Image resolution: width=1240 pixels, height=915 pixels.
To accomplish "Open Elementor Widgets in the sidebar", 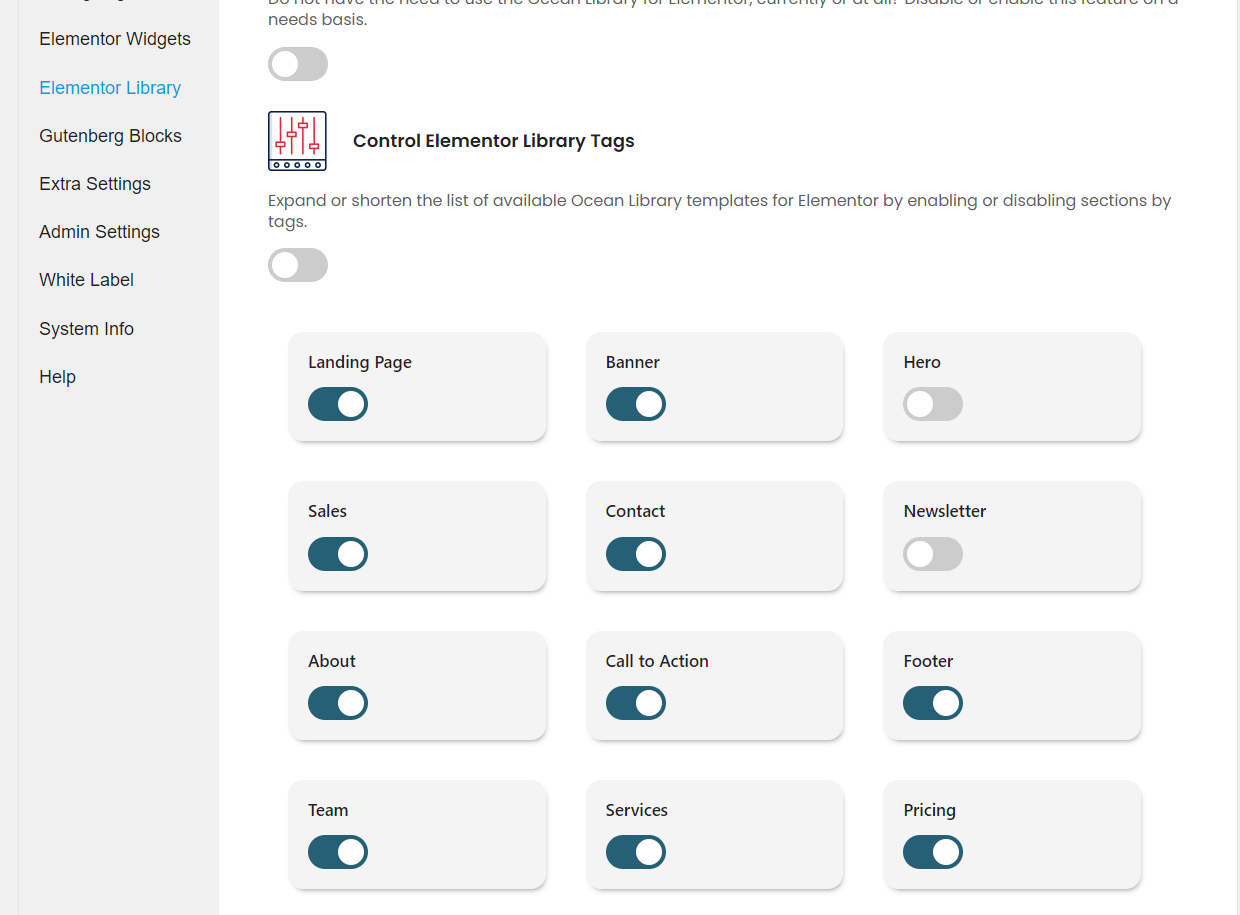I will tap(115, 39).
